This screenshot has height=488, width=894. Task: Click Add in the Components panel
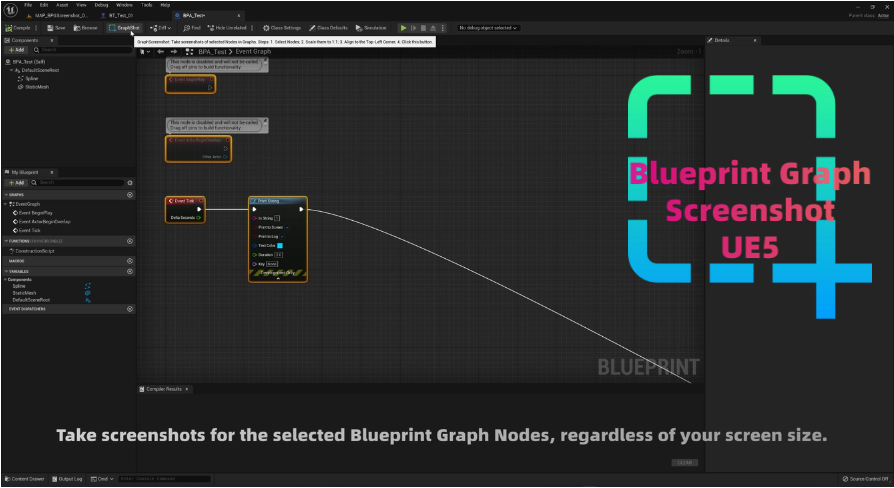[16, 50]
